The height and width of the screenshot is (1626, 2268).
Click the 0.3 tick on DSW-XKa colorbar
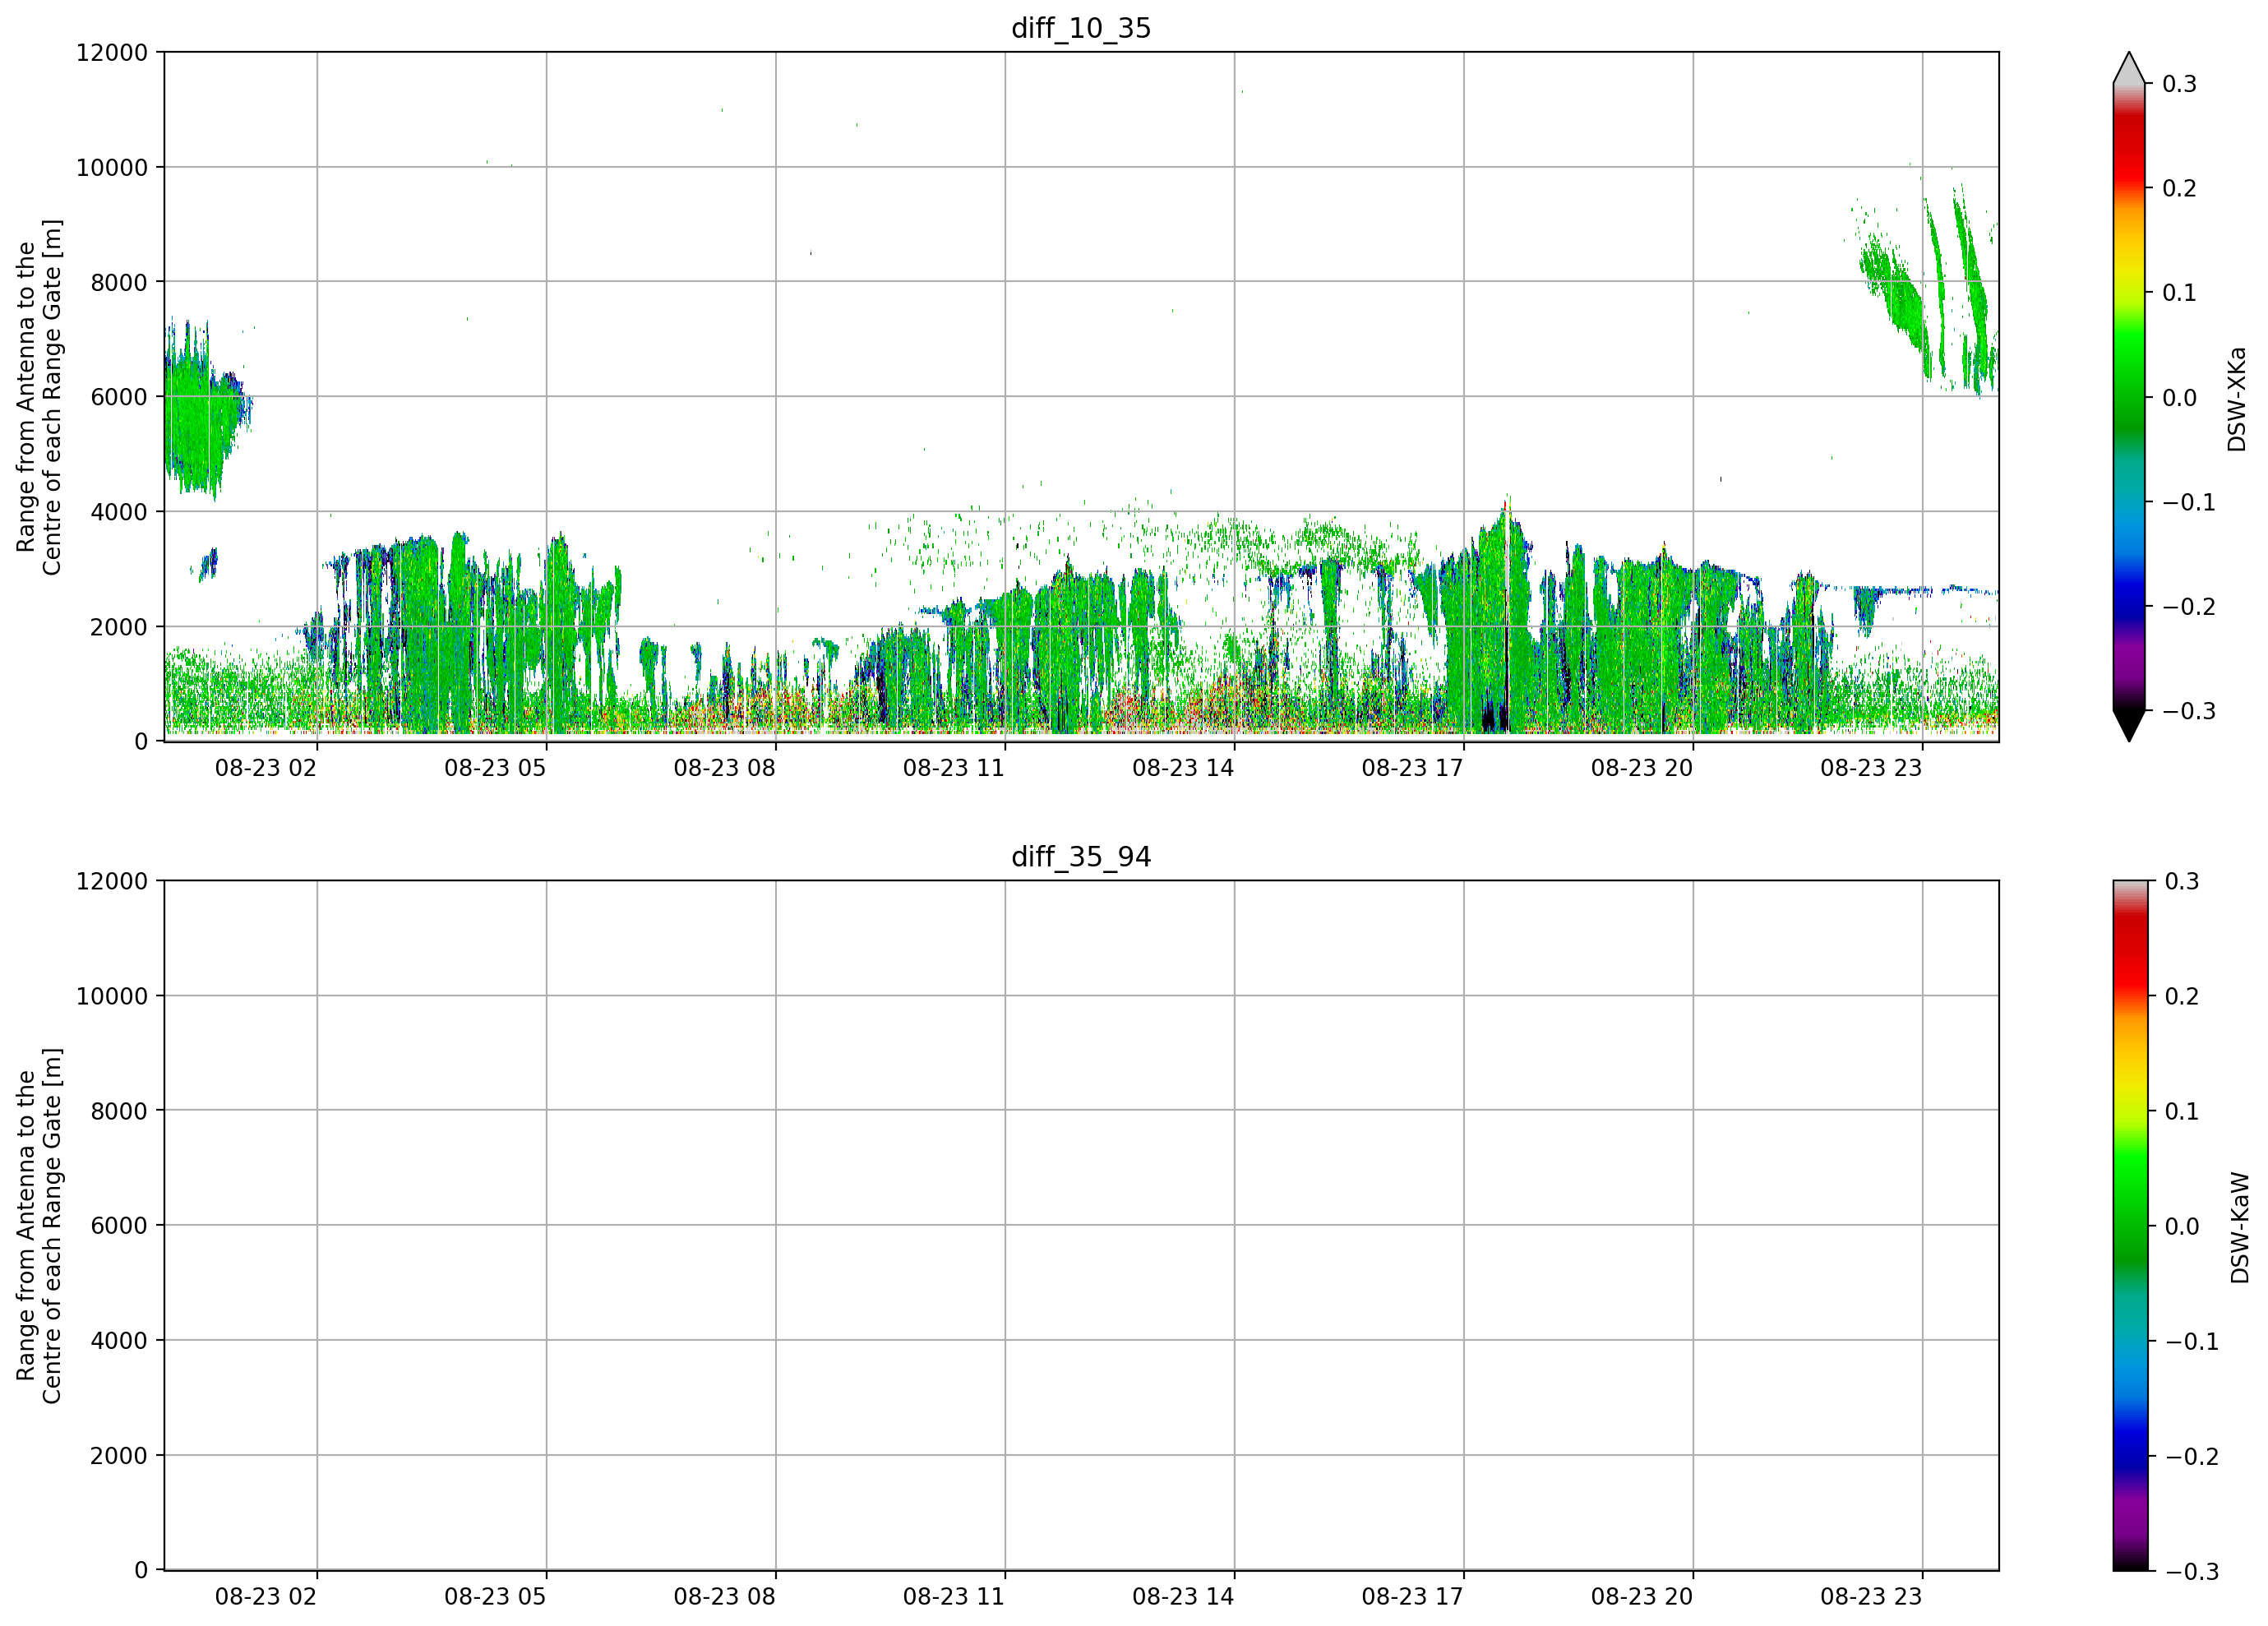click(x=2180, y=84)
